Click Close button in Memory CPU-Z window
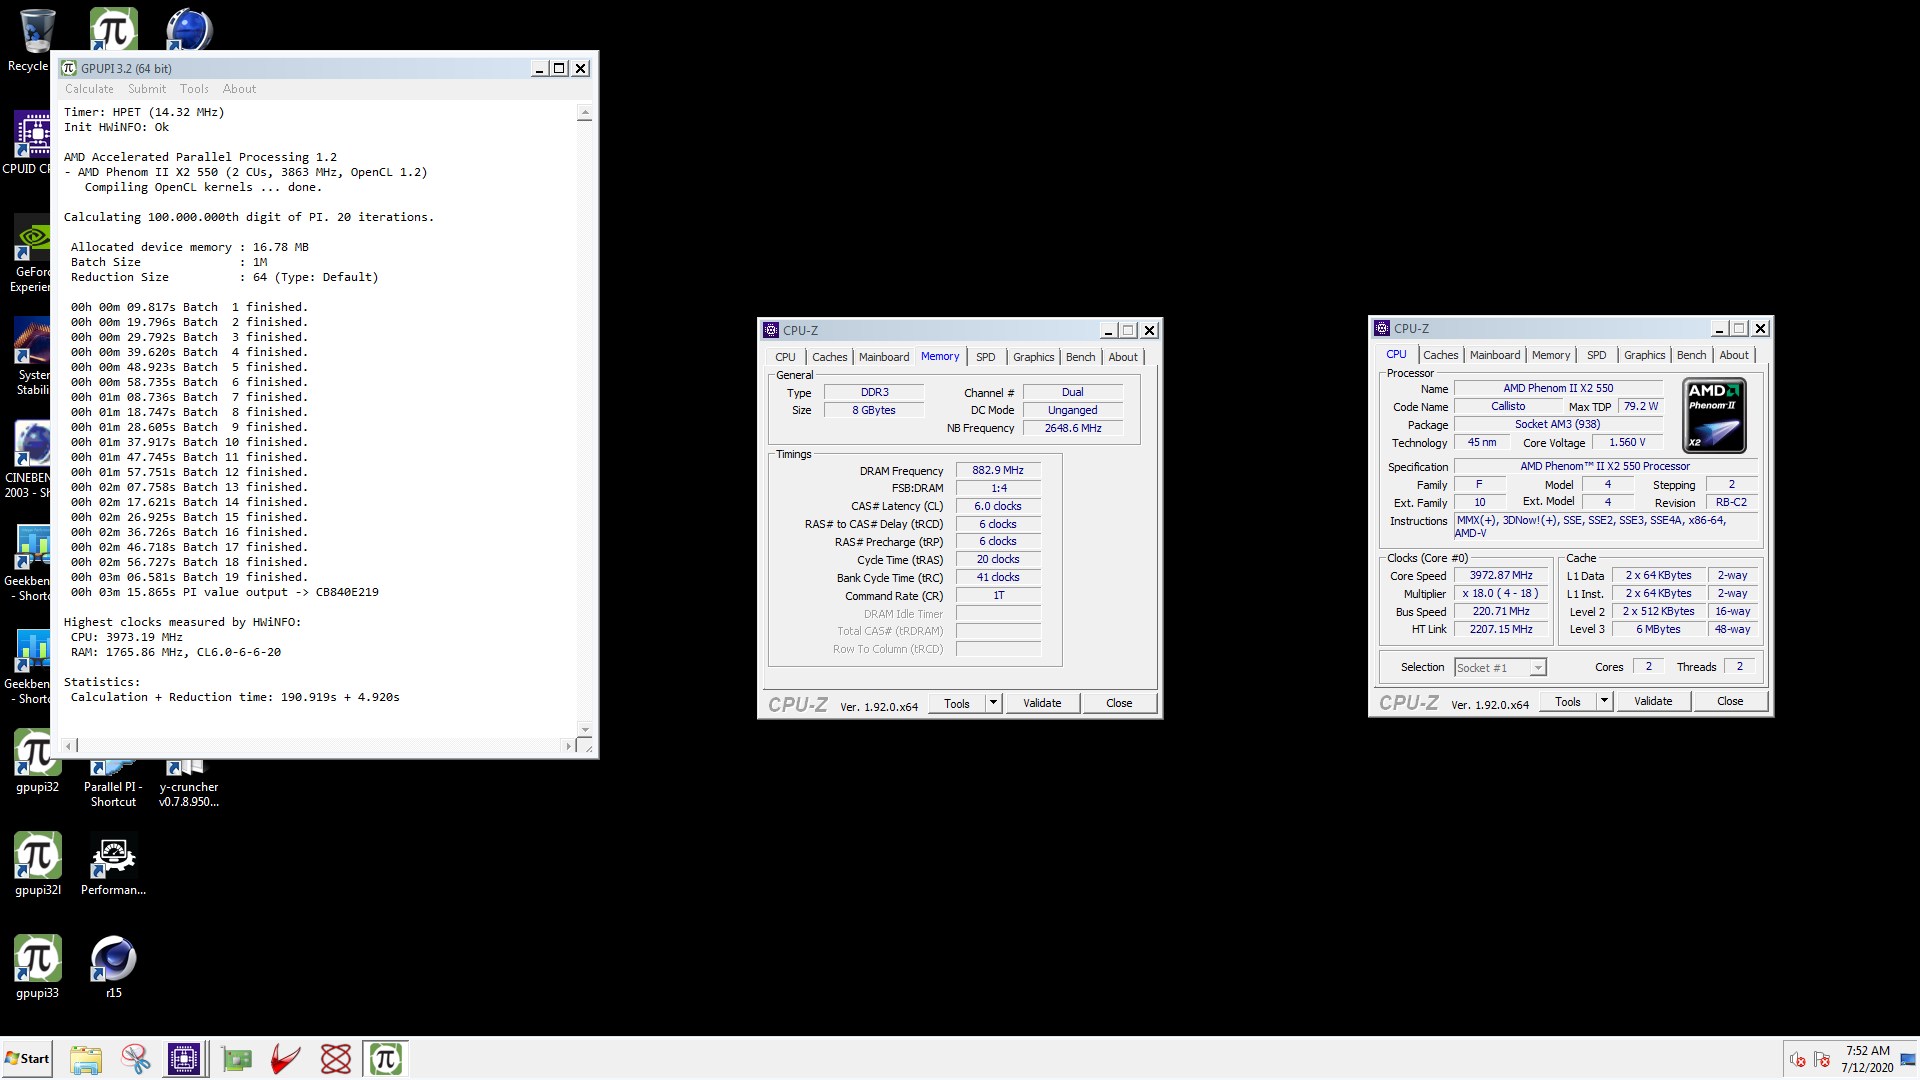The height and width of the screenshot is (1080, 1920). point(1119,703)
